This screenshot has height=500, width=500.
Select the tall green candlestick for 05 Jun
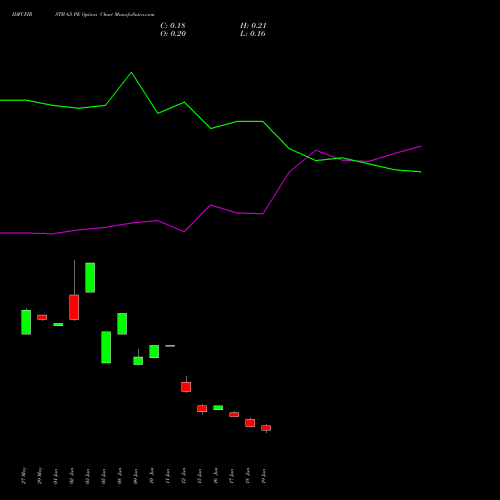point(106,347)
